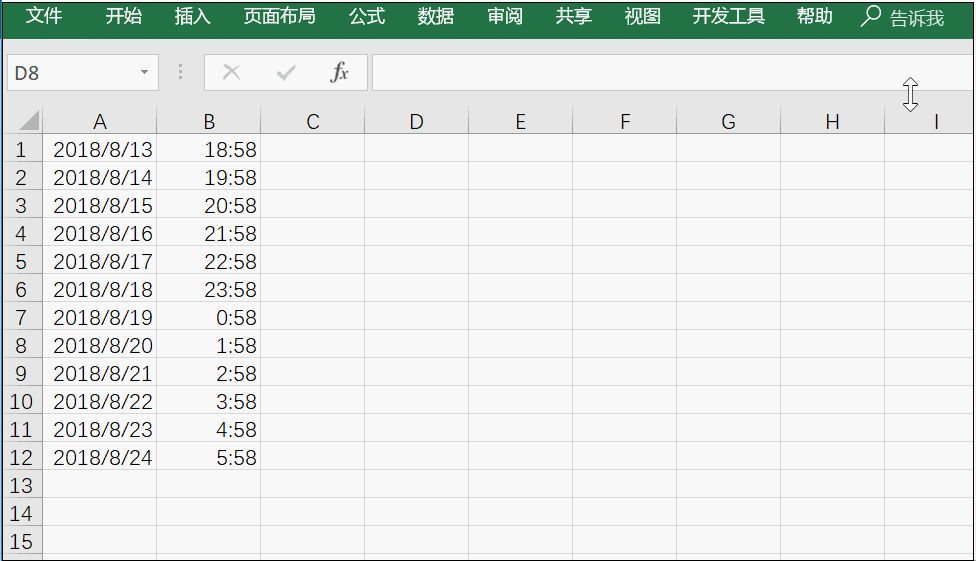This screenshot has width=976, height=561.
Task: Select cell containing 2018/8/17
Action: tap(100, 261)
